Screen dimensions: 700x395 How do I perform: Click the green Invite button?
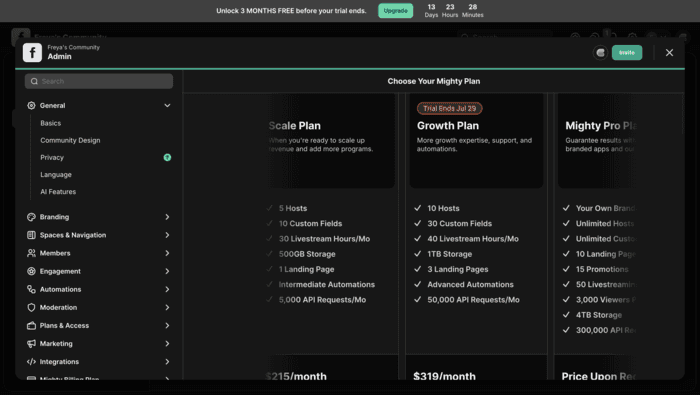coord(627,53)
